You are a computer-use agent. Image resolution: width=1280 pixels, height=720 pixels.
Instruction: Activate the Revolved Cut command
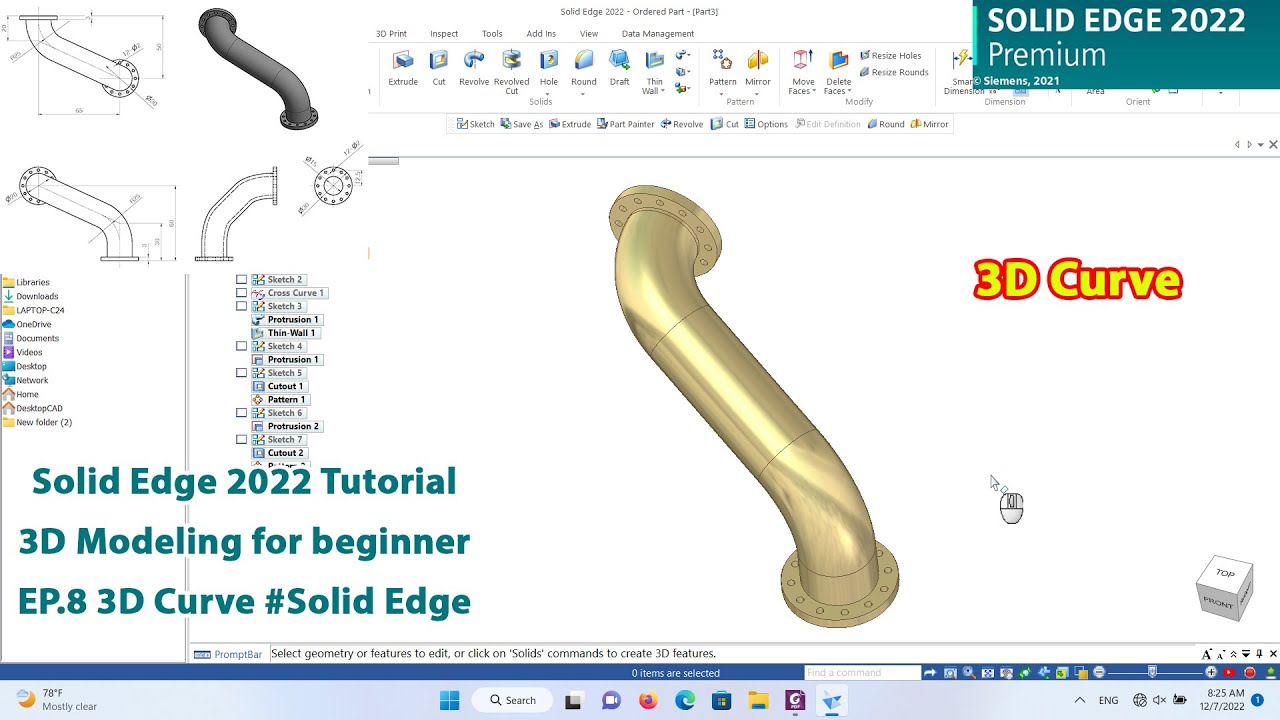(511, 72)
